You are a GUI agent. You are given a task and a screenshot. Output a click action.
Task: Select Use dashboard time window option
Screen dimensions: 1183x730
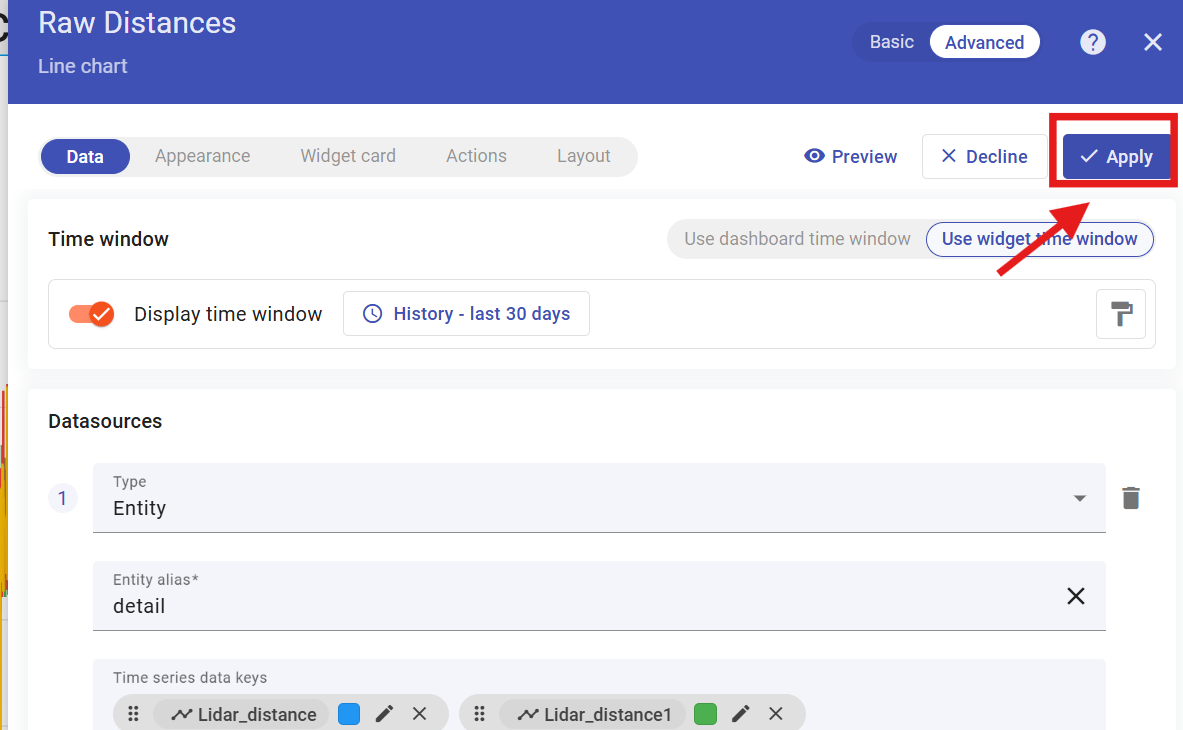[x=797, y=239]
